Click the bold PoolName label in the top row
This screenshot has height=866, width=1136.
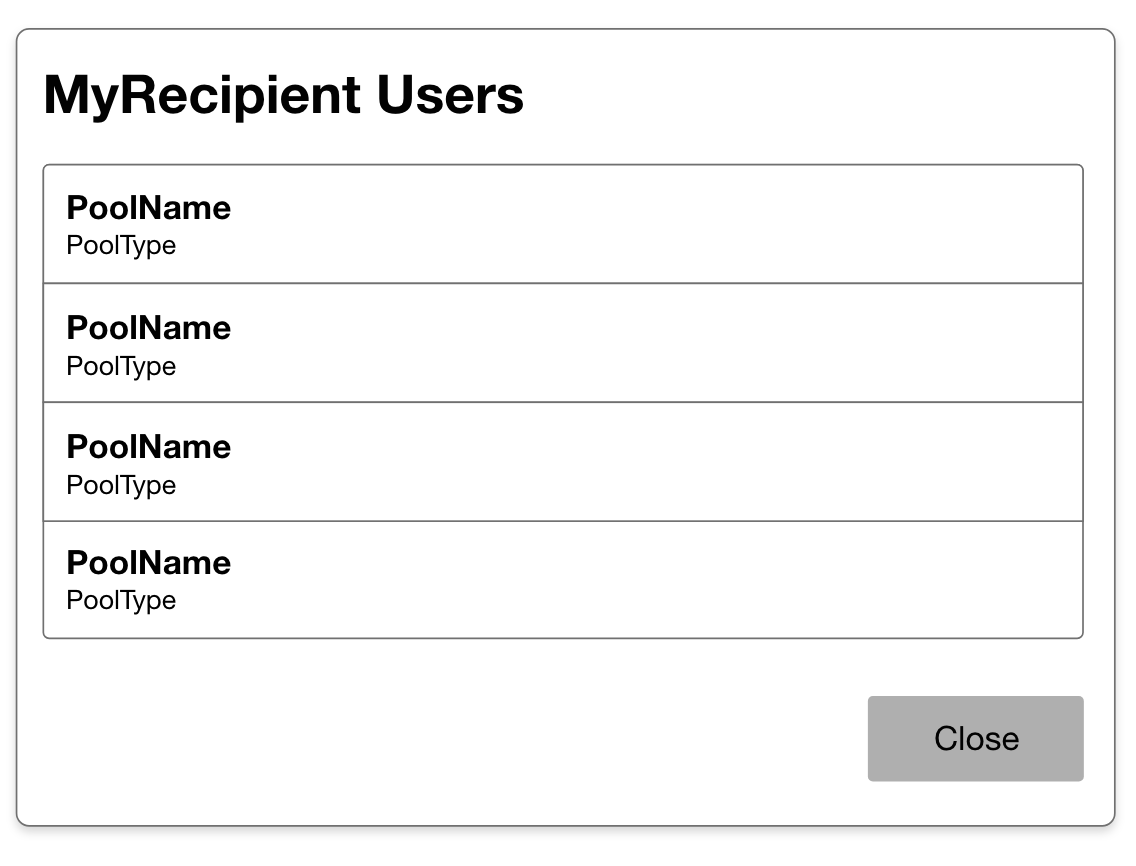148,208
